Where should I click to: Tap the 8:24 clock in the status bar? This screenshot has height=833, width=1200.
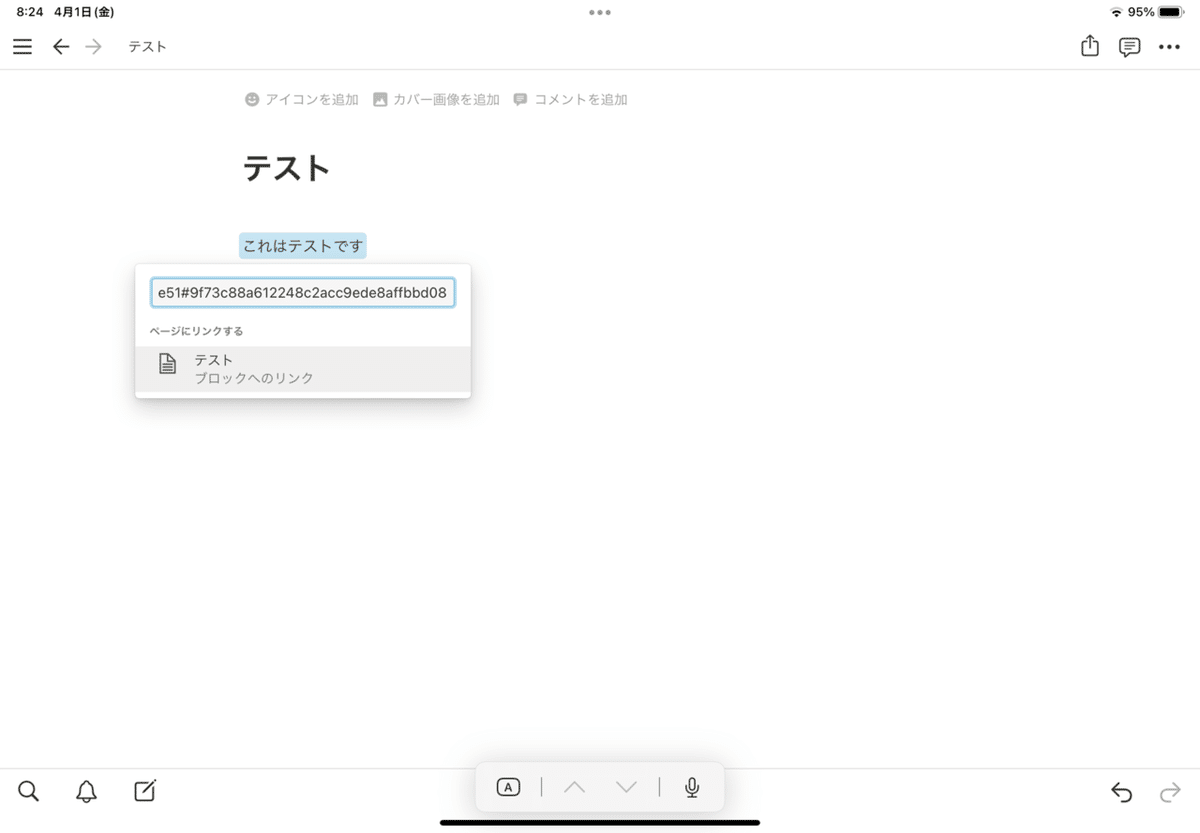pos(29,12)
